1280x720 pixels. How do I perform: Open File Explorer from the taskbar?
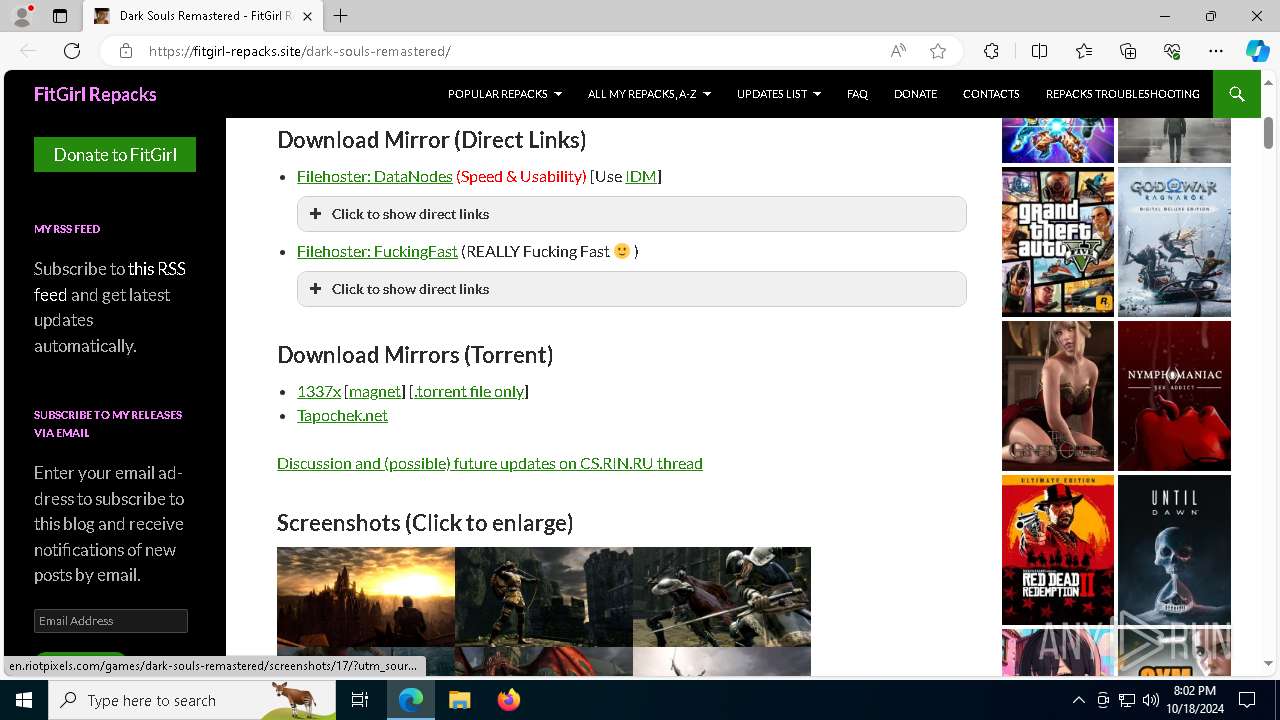tap(459, 700)
